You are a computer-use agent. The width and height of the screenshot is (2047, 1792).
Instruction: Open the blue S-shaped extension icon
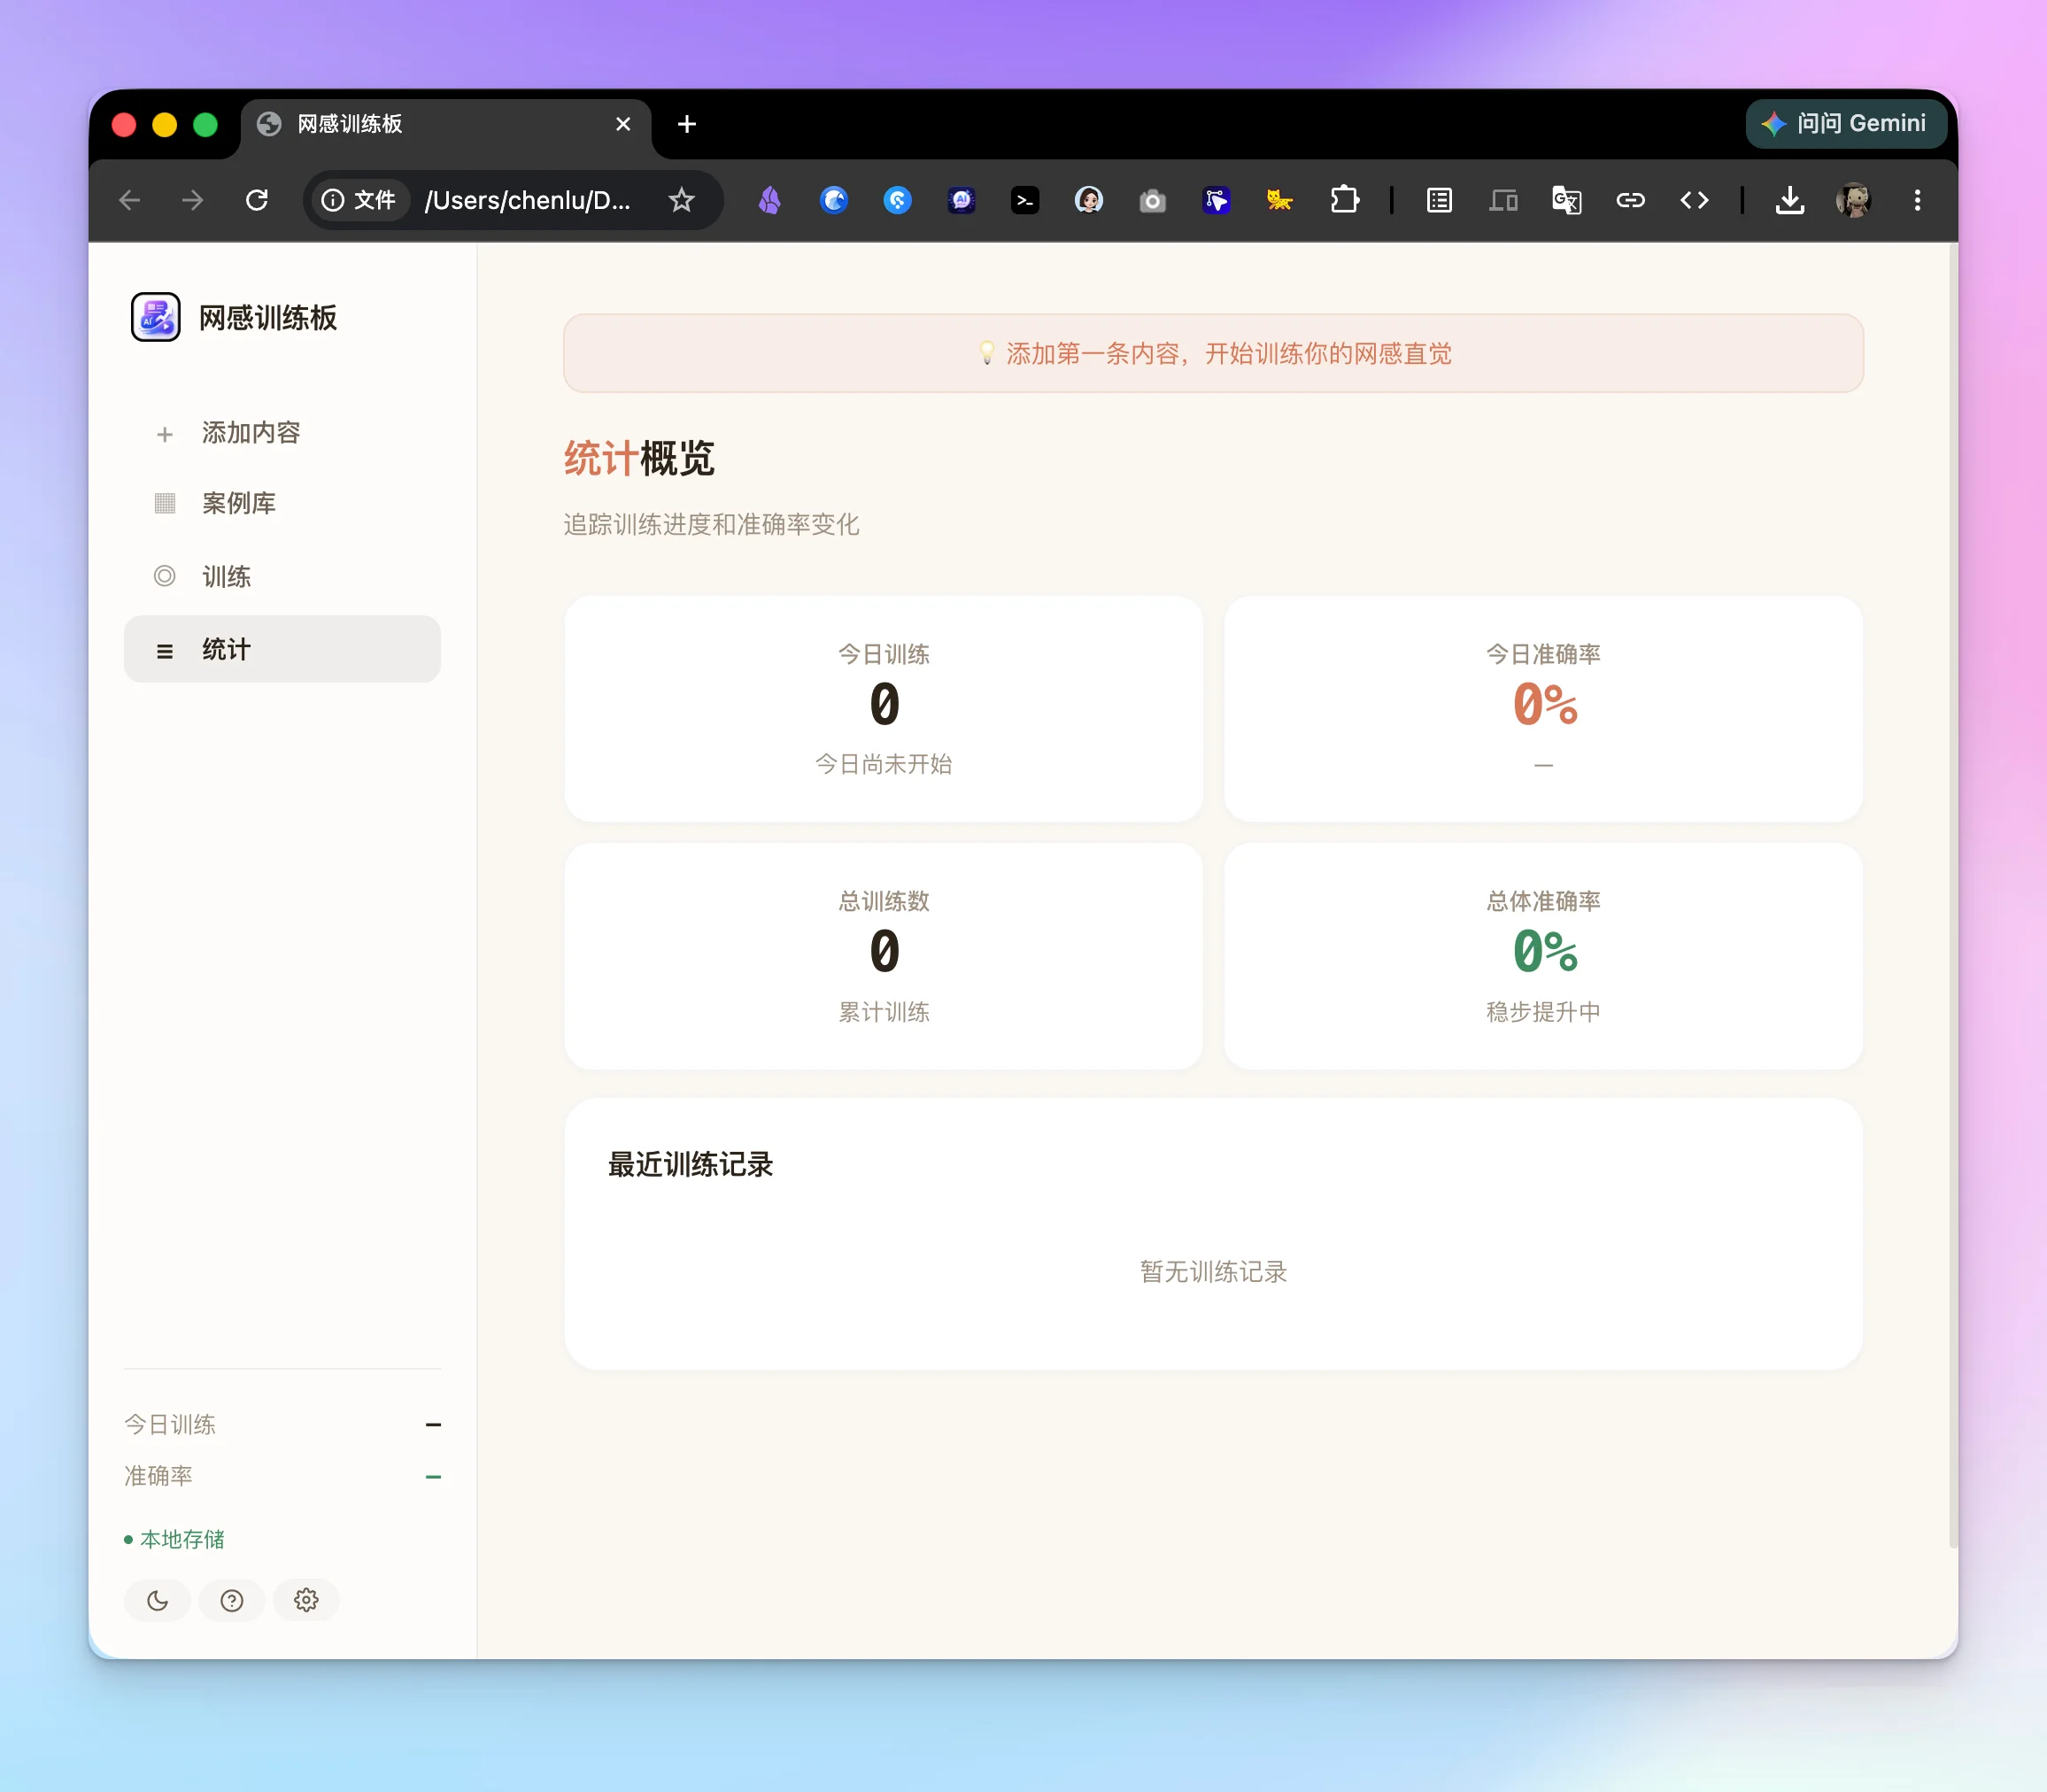tap(898, 200)
